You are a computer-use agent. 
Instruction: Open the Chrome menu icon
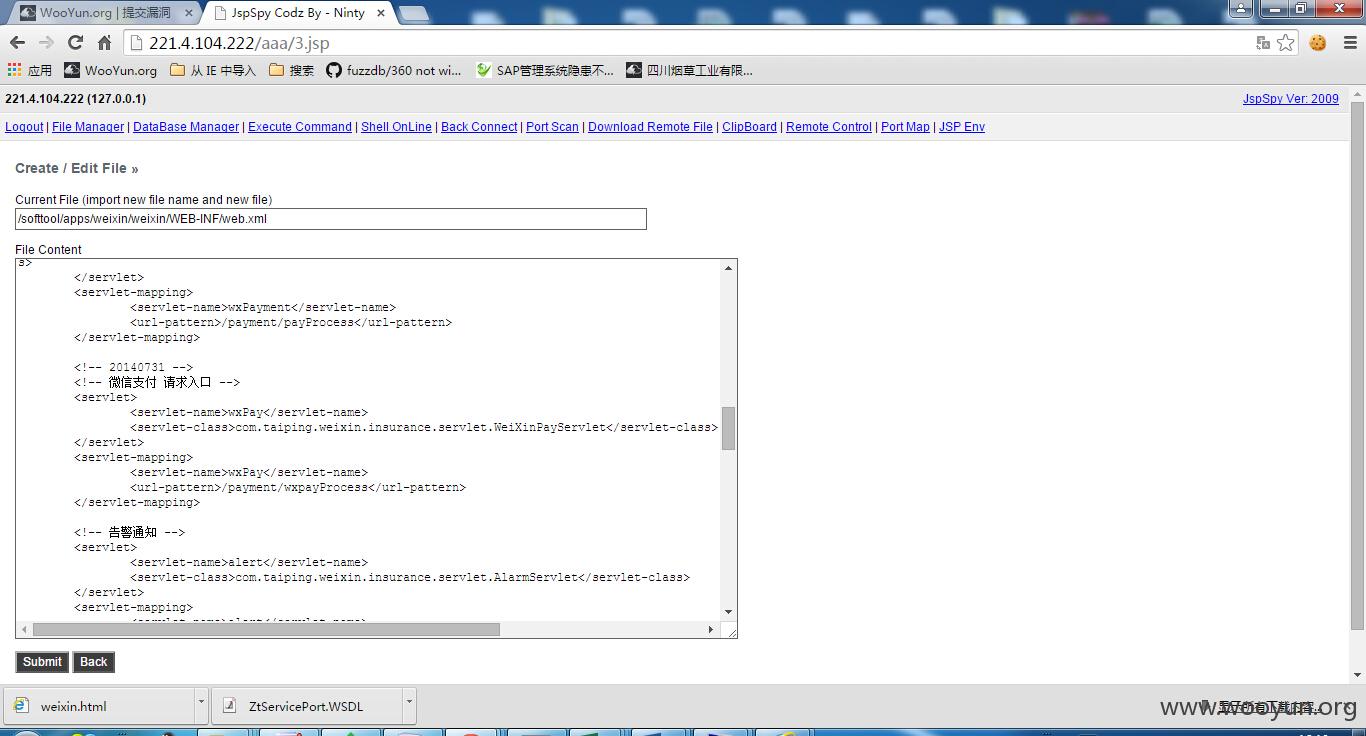[1348, 42]
